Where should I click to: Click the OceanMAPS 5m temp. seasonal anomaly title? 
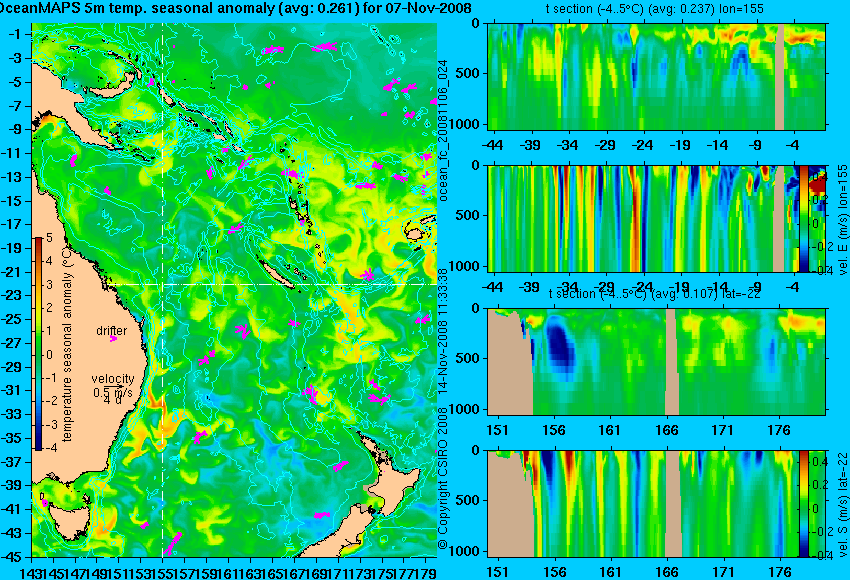(235, 8)
